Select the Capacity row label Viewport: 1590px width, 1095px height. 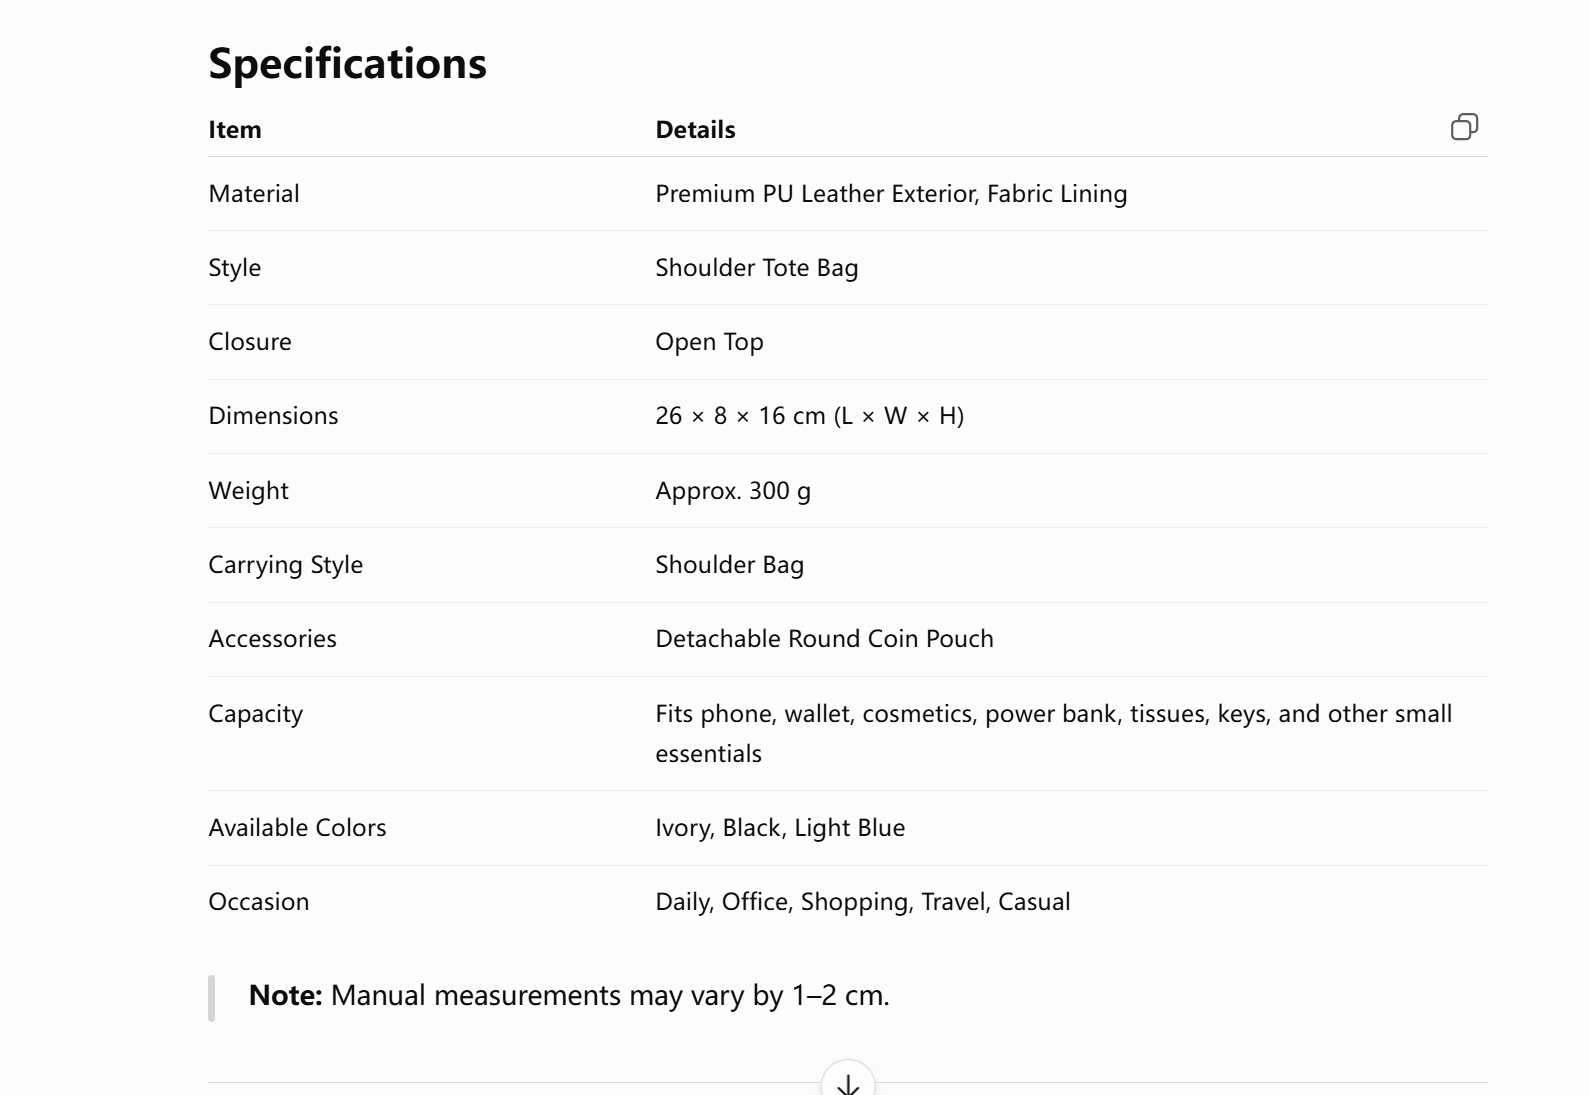coord(255,714)
